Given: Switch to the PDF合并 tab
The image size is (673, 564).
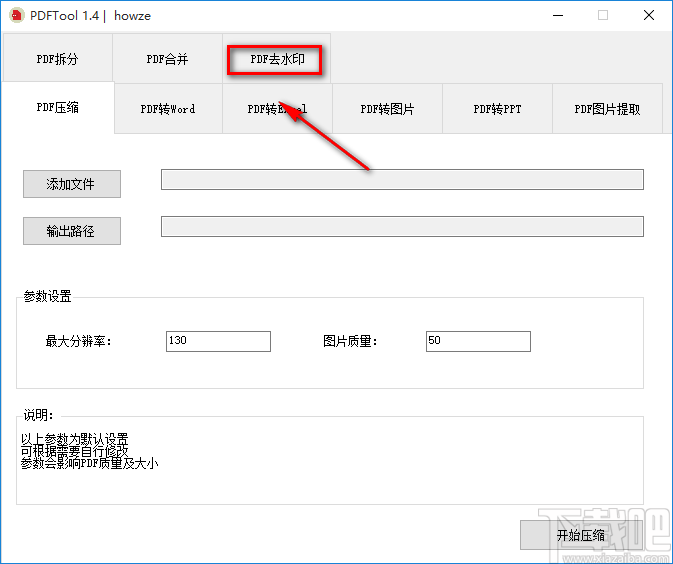Looking at the screenshot, I should (167, 58).
